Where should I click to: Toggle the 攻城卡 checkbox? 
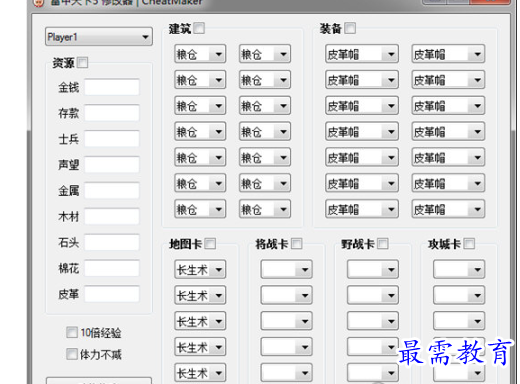click(469, 244)
